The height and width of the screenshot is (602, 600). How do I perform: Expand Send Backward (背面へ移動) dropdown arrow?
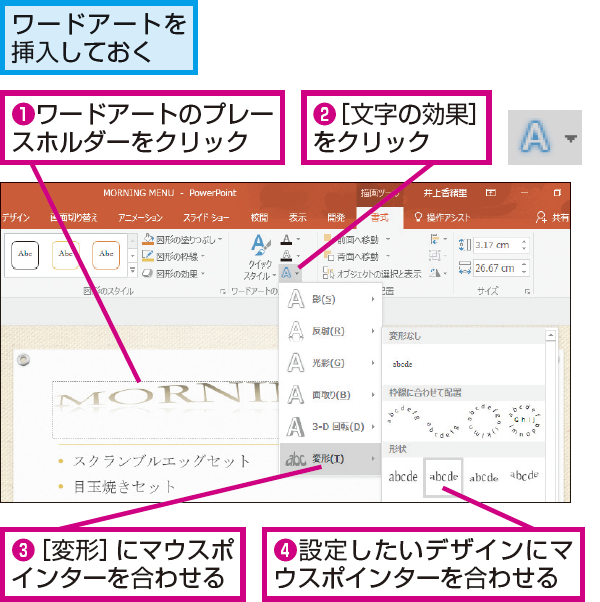(388, 256)
